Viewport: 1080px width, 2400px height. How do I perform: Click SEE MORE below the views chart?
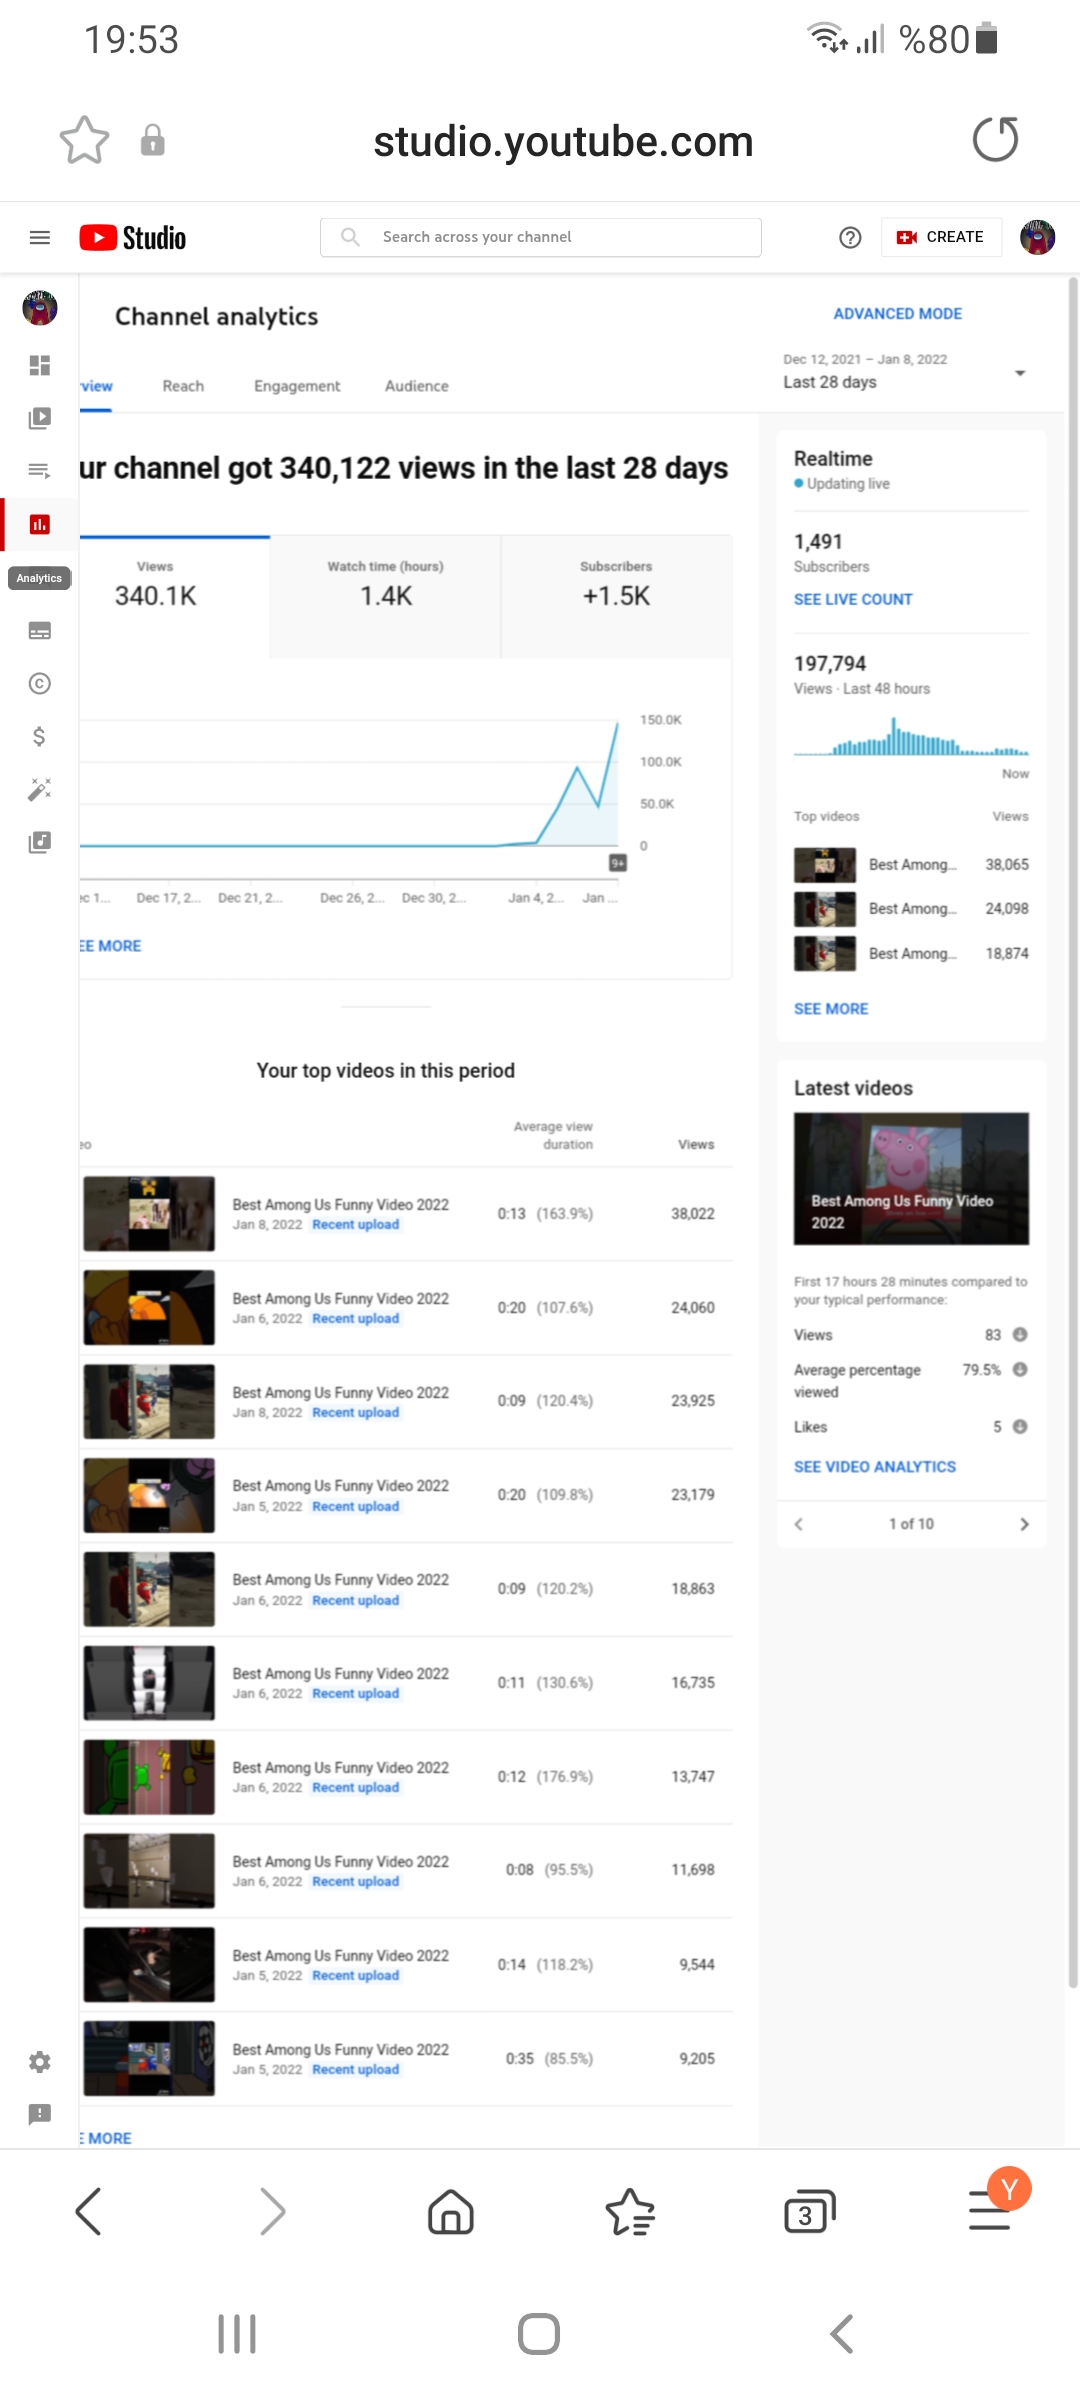(x=110, y=946)
